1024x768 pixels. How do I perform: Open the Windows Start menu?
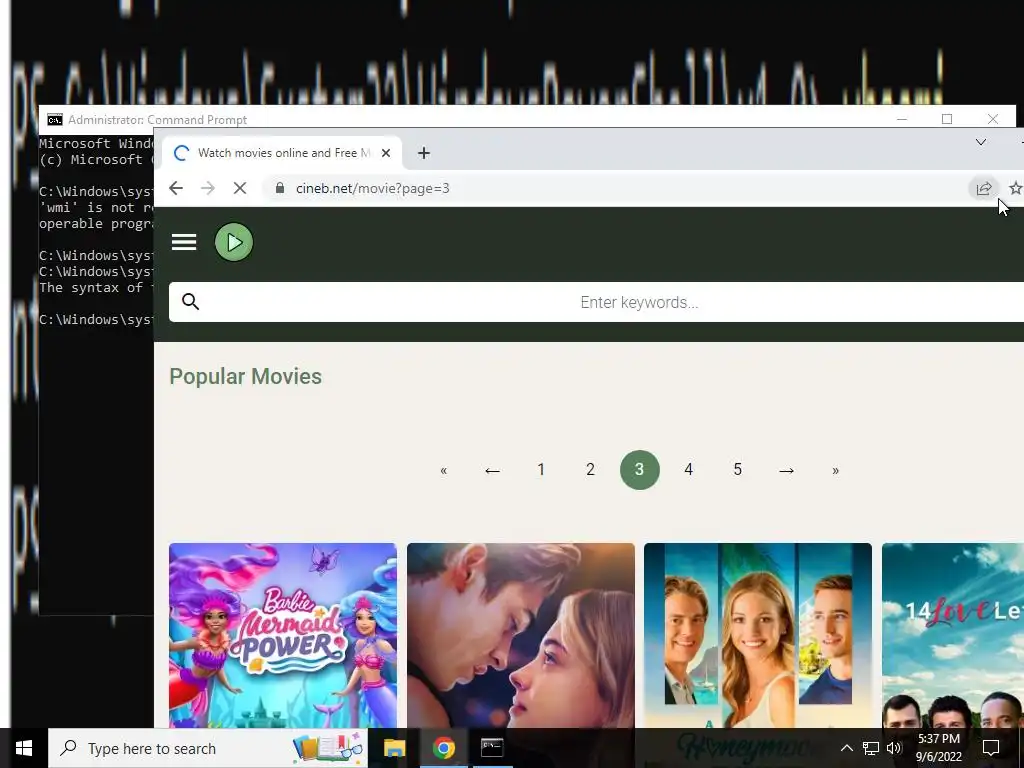point(24,748)
